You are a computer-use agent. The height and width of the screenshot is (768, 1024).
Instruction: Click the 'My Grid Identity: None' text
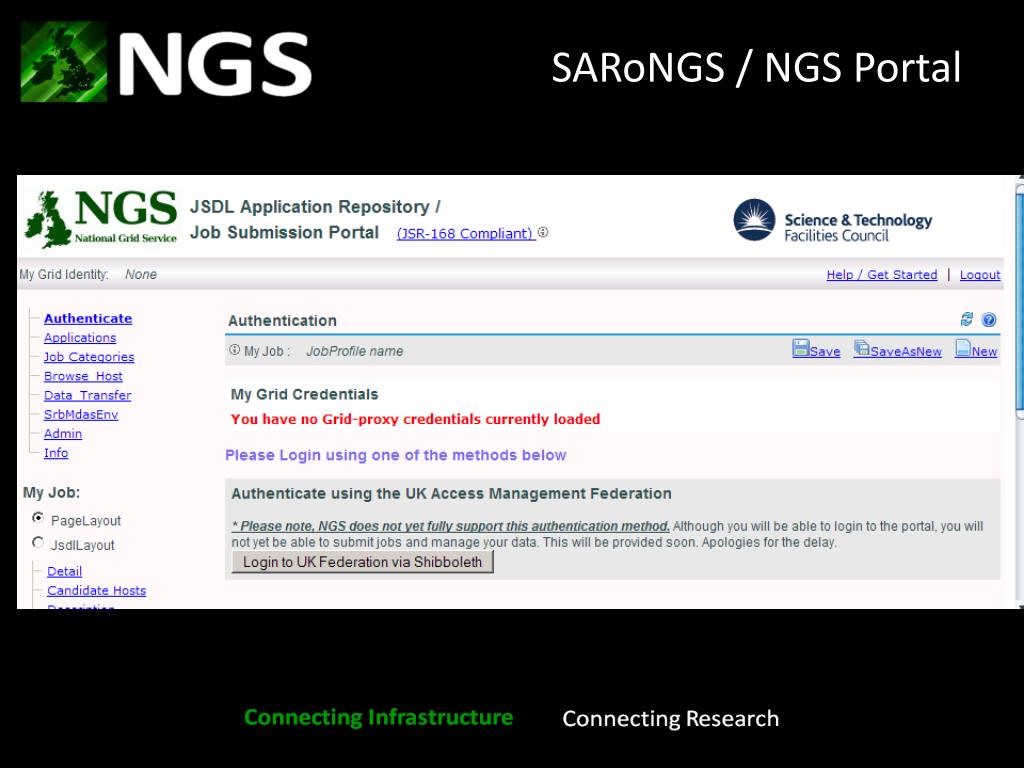[x=88, y=274]
